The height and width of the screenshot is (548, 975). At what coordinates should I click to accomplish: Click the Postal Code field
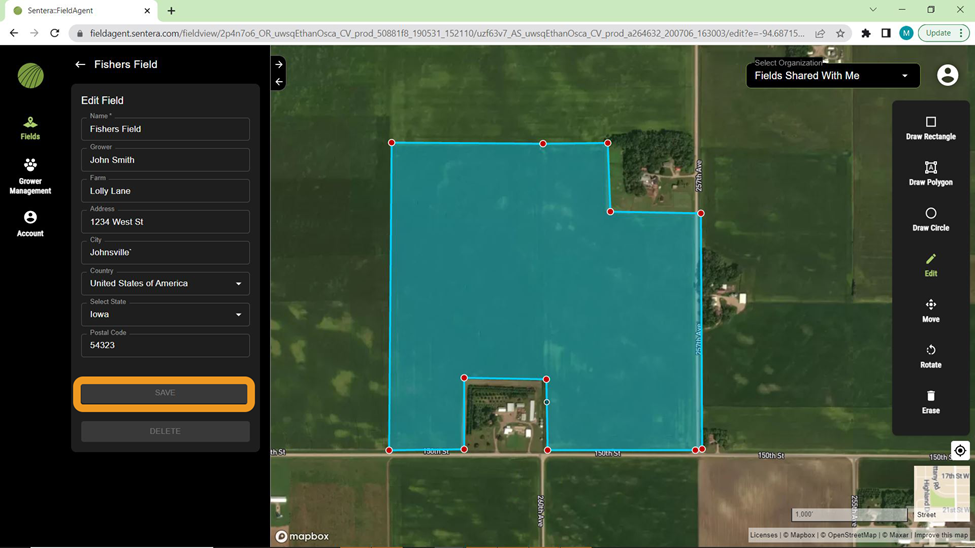click(165, 346)
